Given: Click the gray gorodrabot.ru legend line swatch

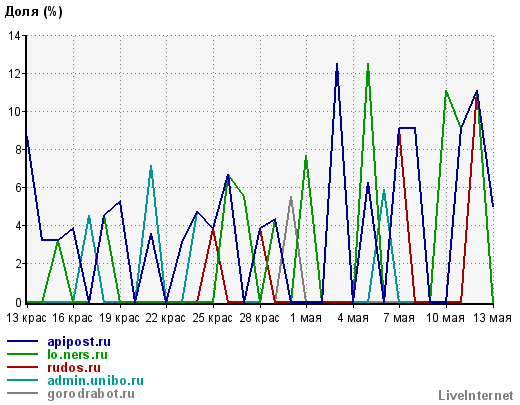Looking at the screenshot, I should pos(23,393).
